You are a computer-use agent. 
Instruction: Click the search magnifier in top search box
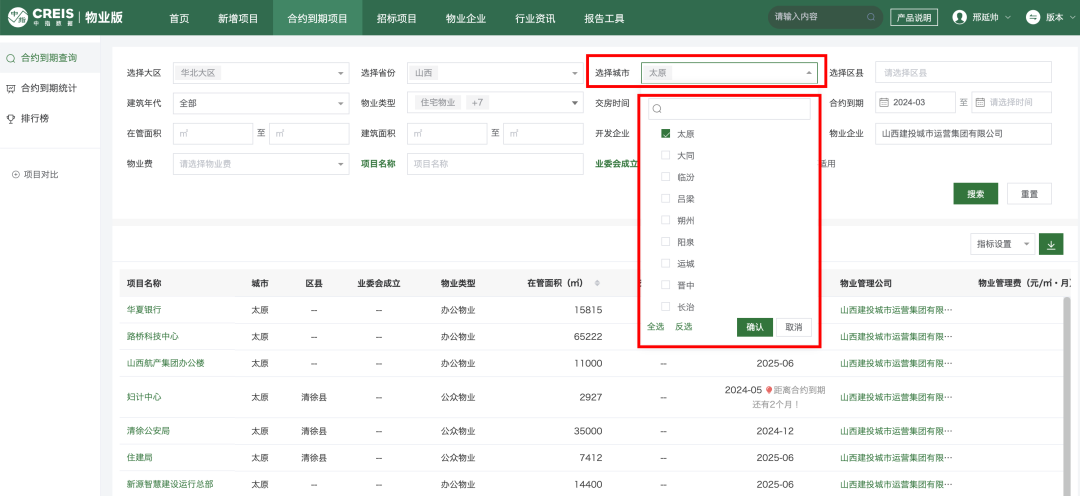coord(871,17)
